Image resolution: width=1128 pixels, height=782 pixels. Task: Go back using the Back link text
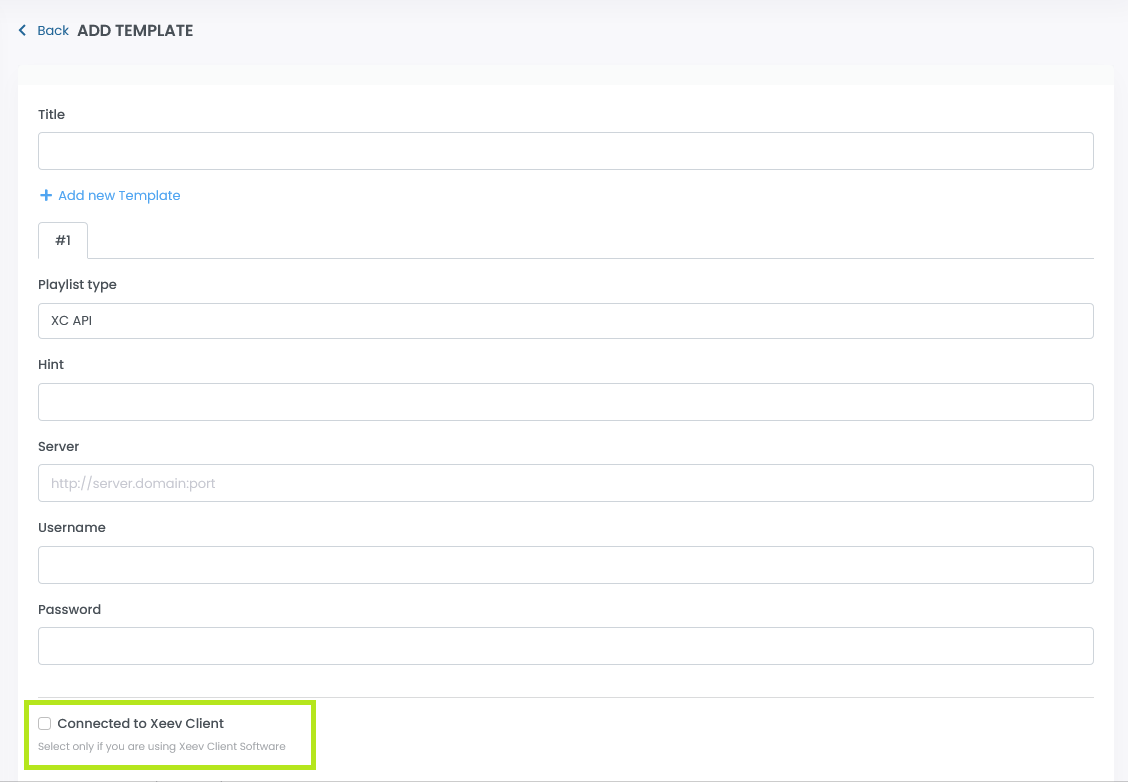click(53, 31)
